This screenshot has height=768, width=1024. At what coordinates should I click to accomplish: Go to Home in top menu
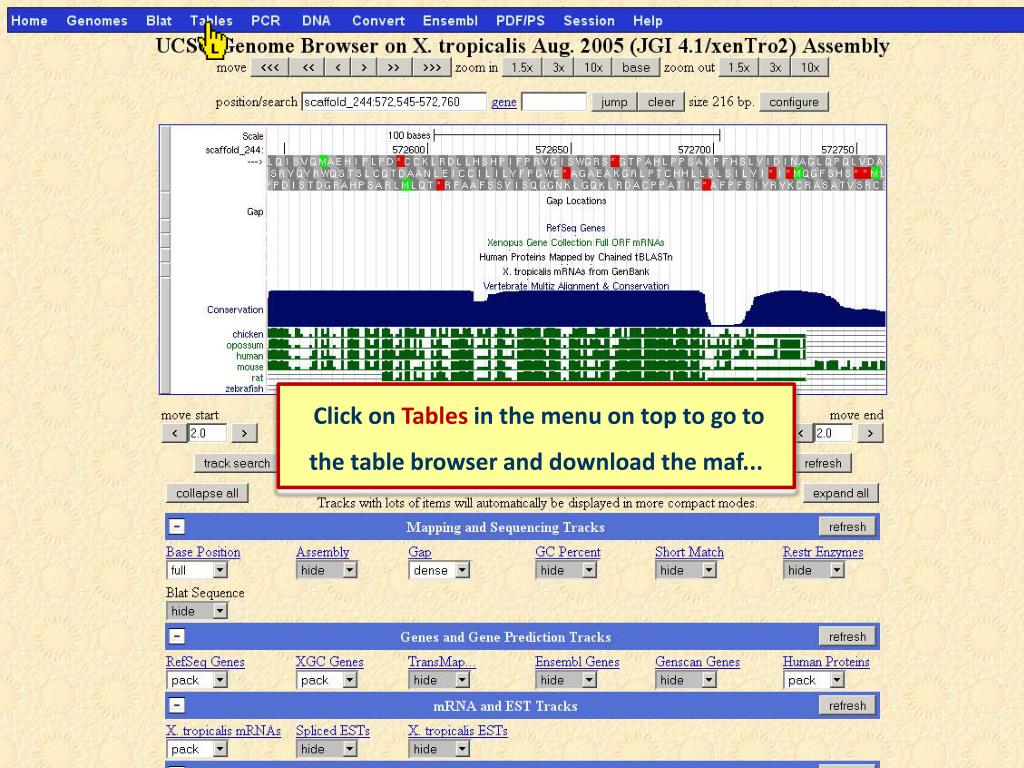pyautogui.click(x=29, y=21)
